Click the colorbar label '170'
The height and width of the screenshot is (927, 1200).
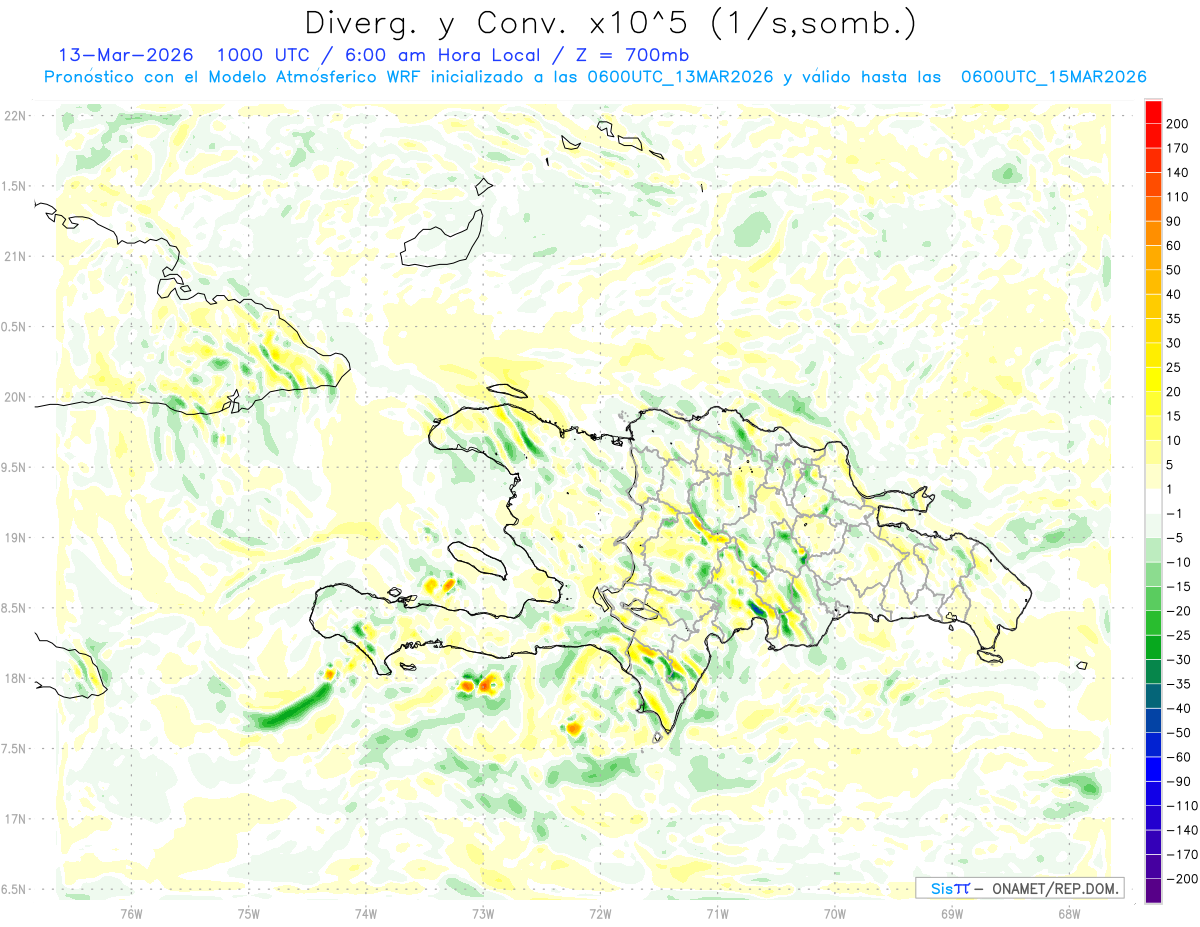(x=1178, y=148)
